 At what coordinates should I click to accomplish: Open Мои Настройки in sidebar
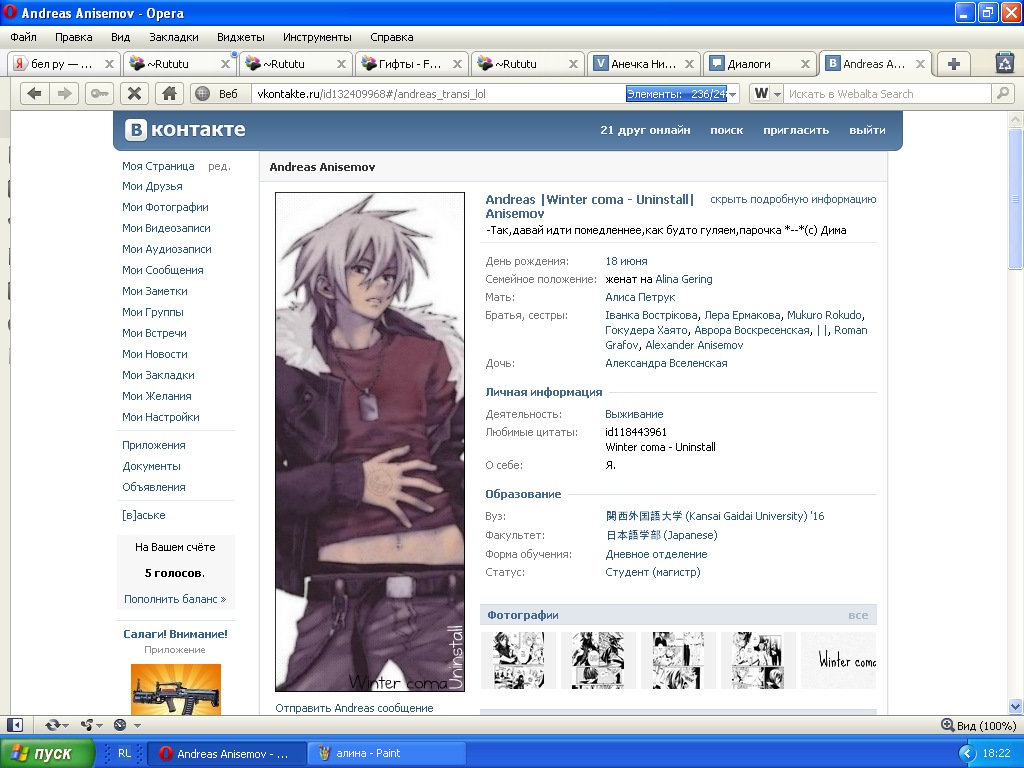[161, 417]
